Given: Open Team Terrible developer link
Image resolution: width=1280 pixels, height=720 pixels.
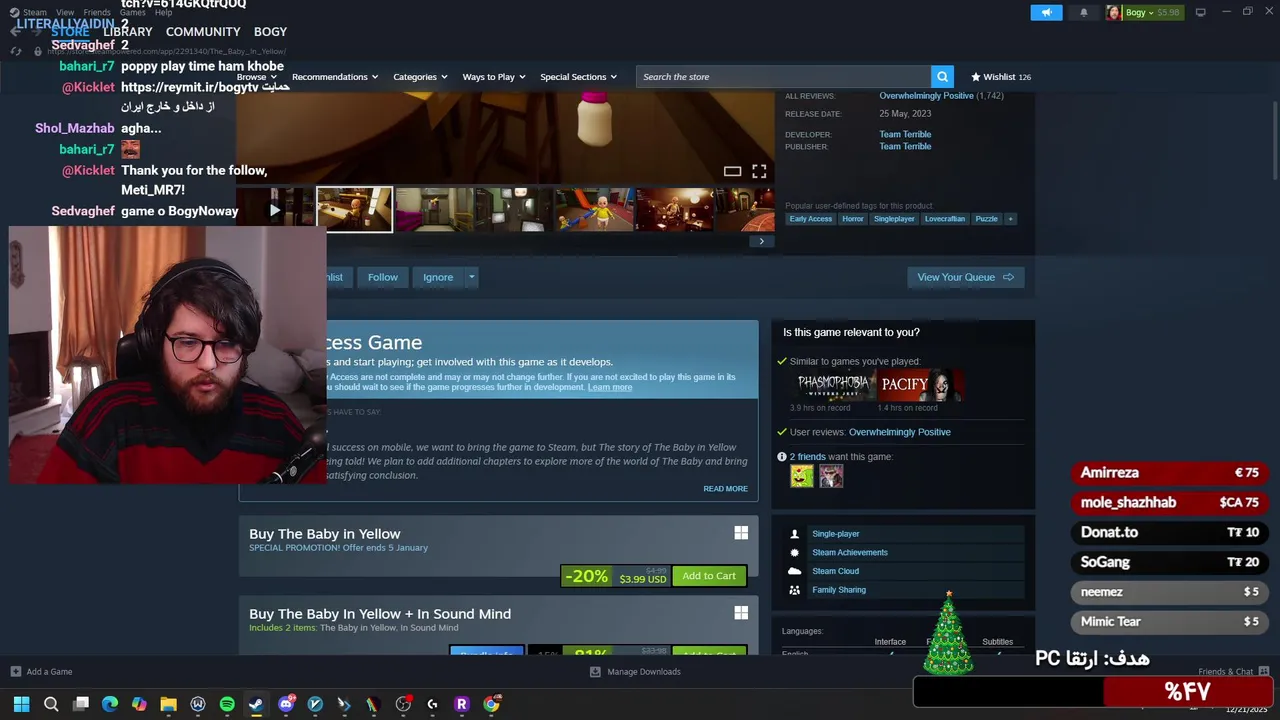Looking at the screenshot, I should tap(905, 134).
